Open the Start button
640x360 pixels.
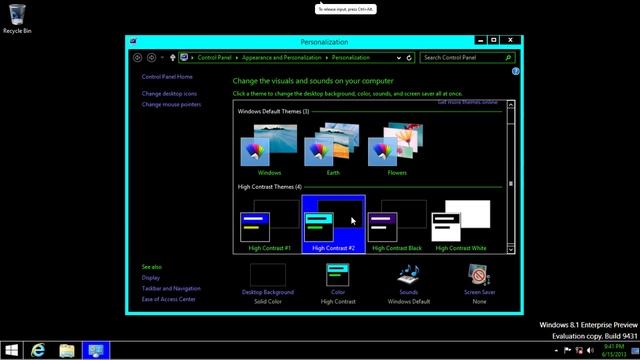pos(11,351)
